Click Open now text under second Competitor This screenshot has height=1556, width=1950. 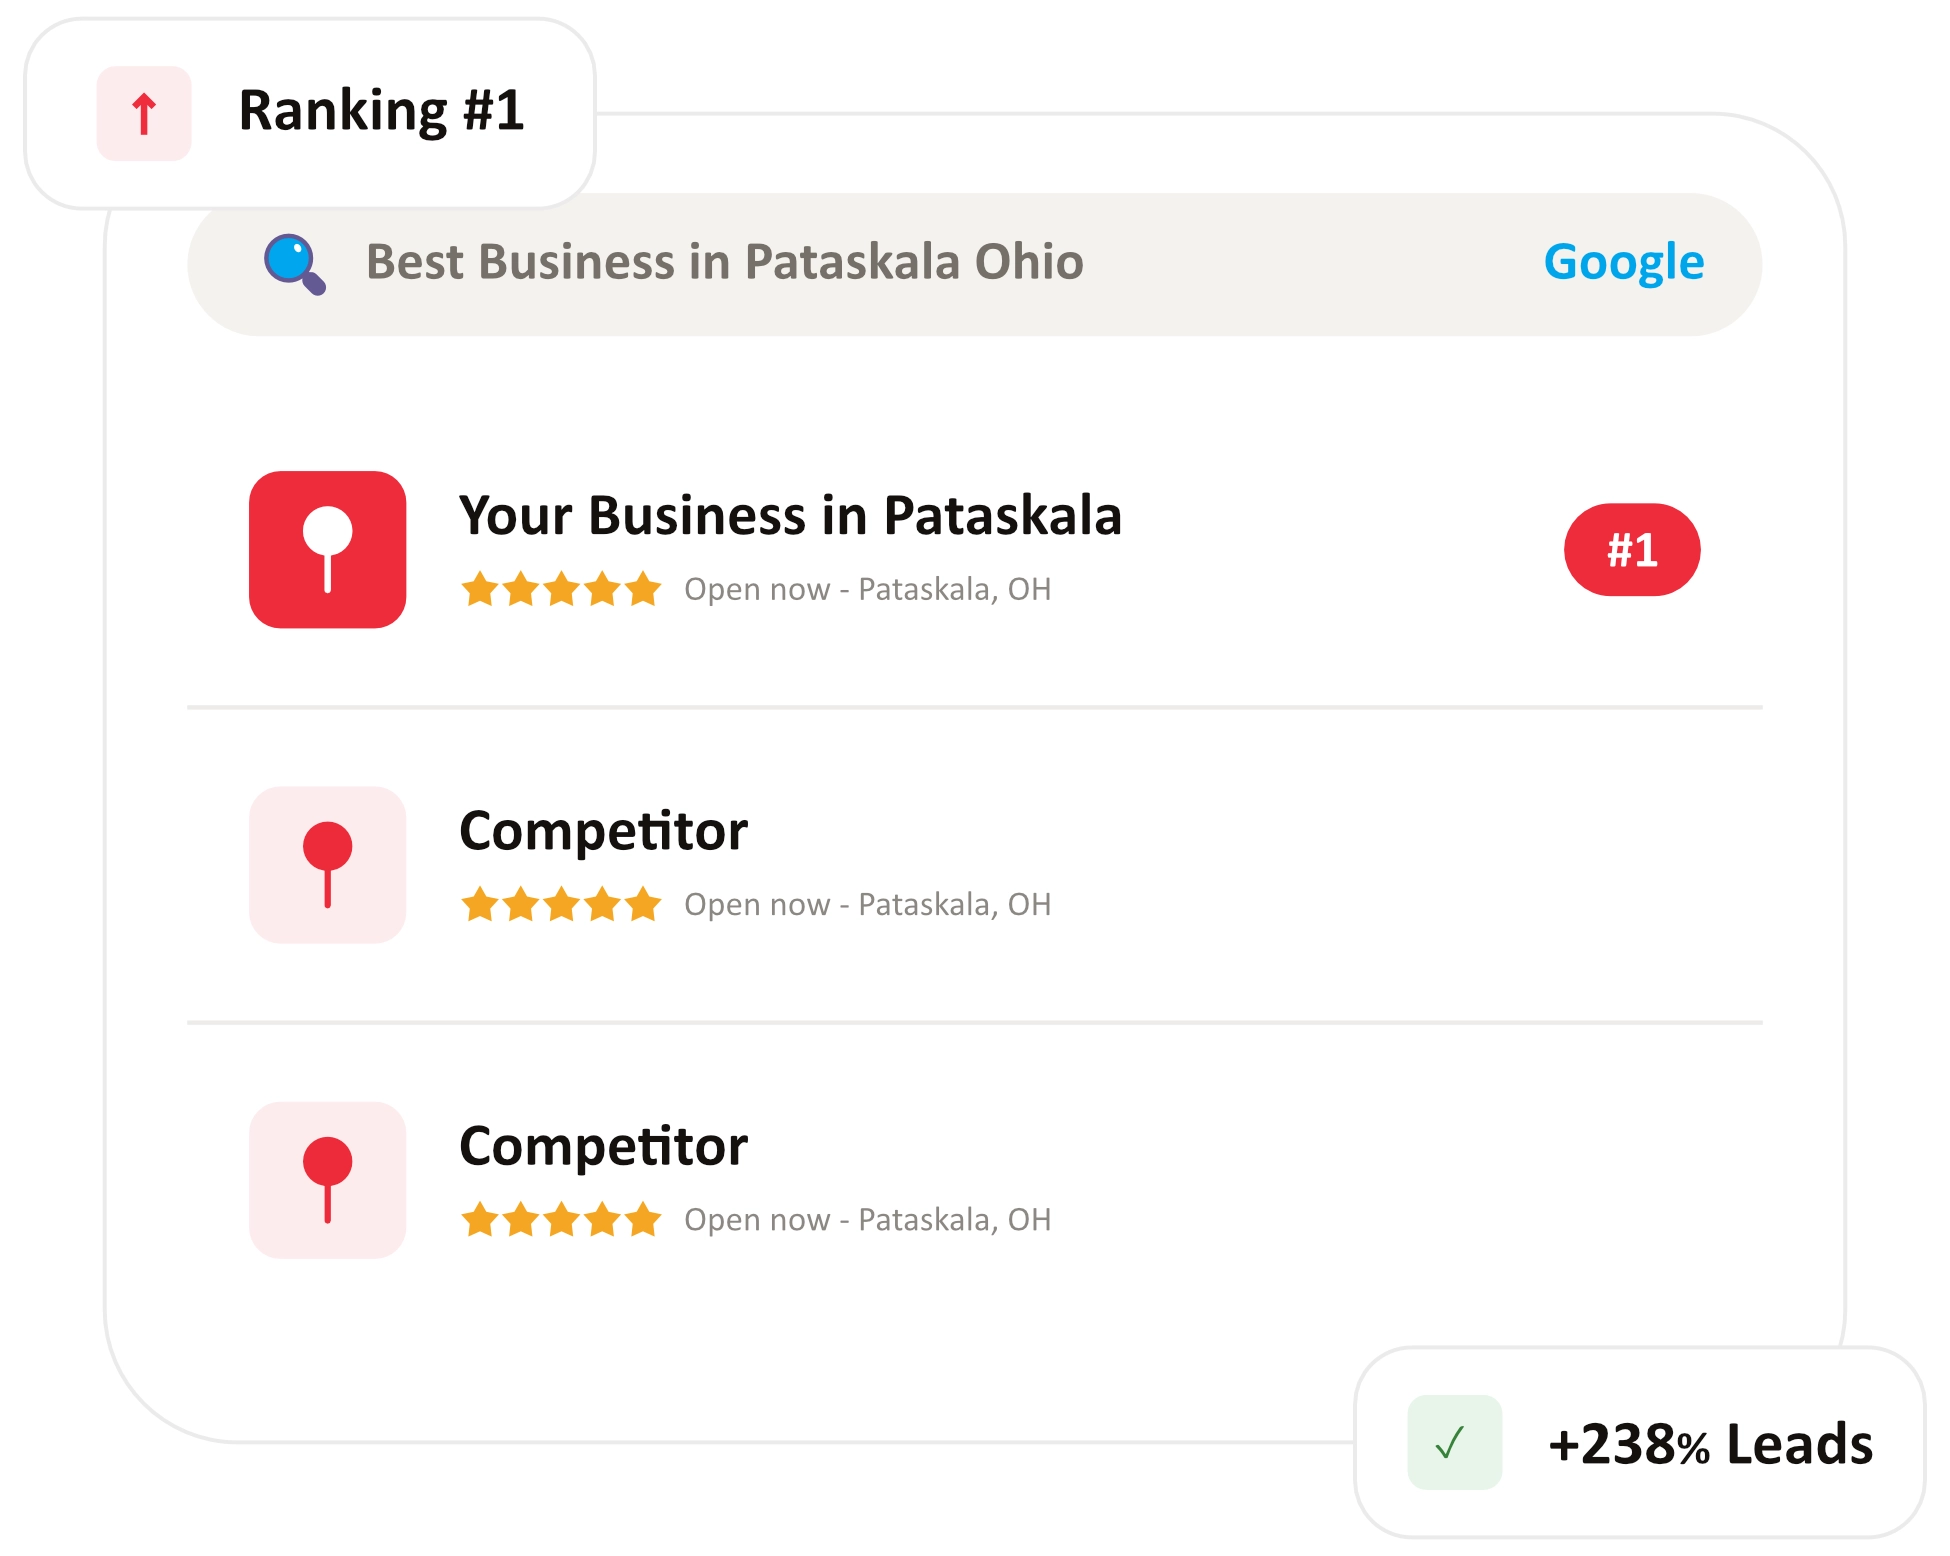[757, 1220]
